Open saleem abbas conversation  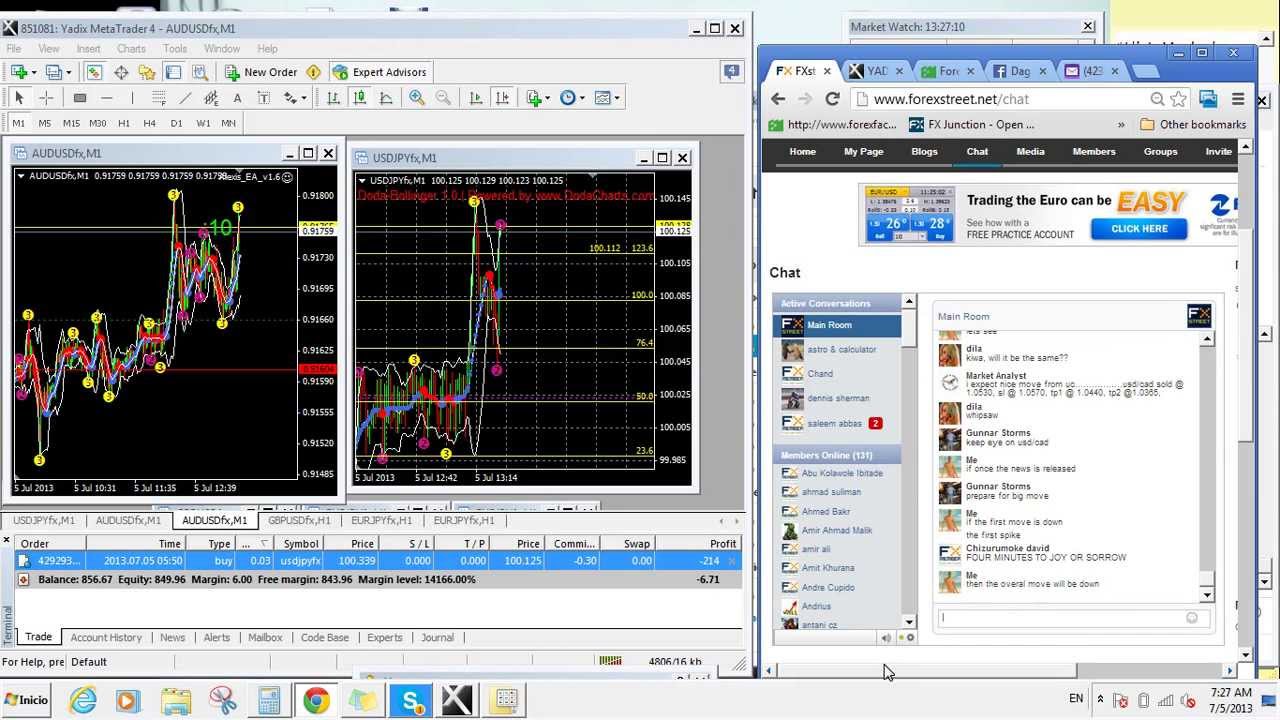(836, 423)
